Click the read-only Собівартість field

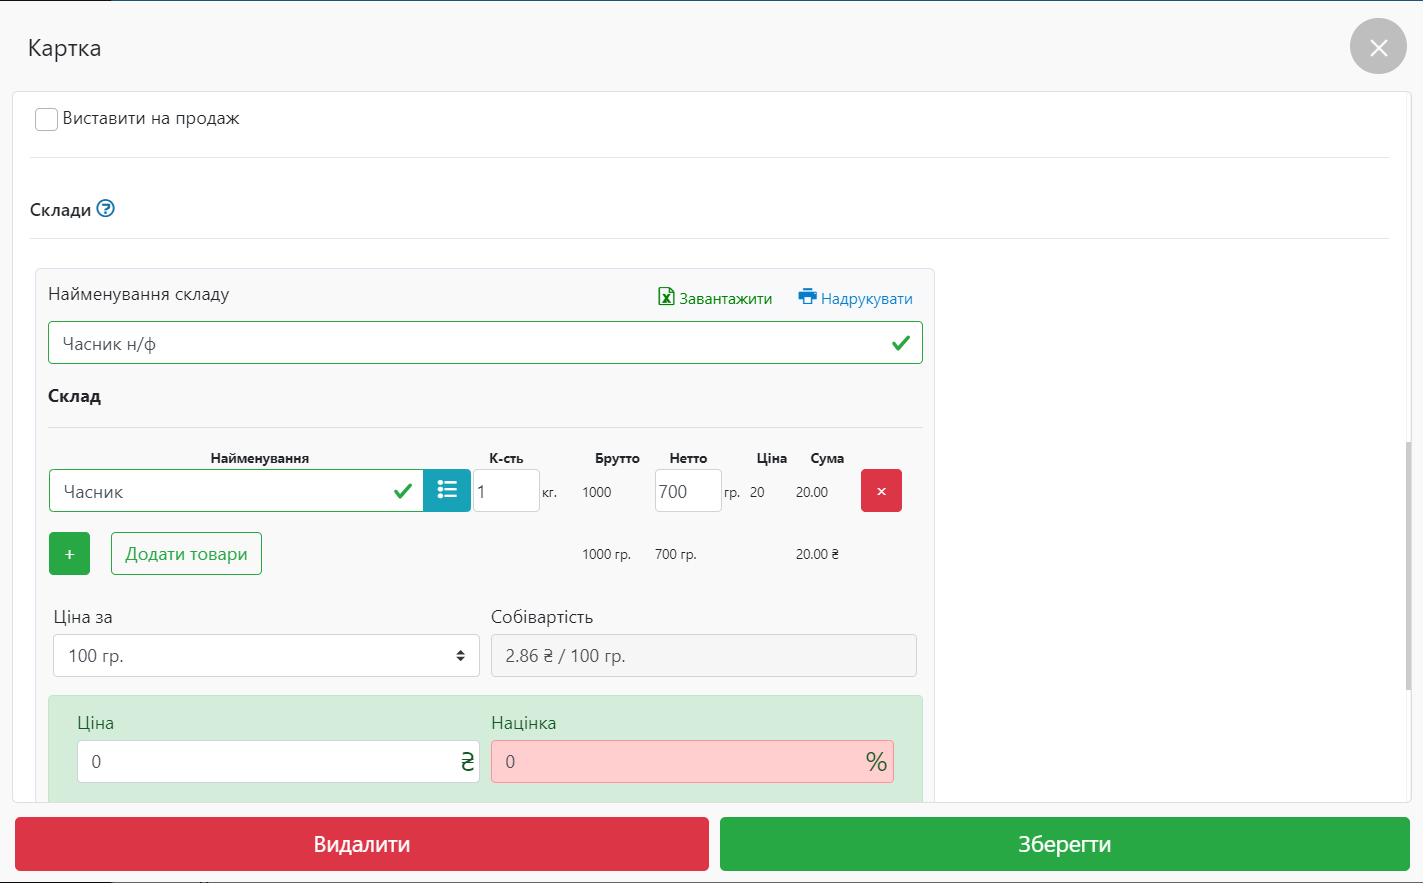[703, 656]
